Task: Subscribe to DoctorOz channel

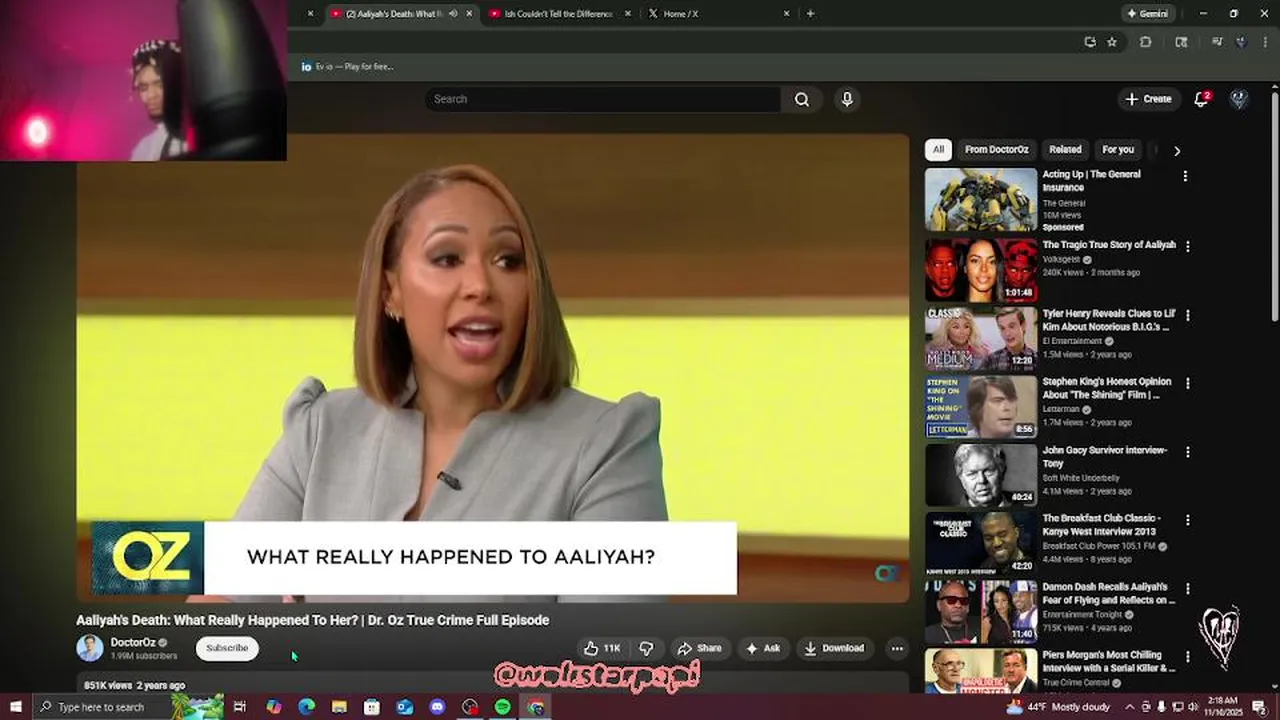Action: (x=227, y=648)
